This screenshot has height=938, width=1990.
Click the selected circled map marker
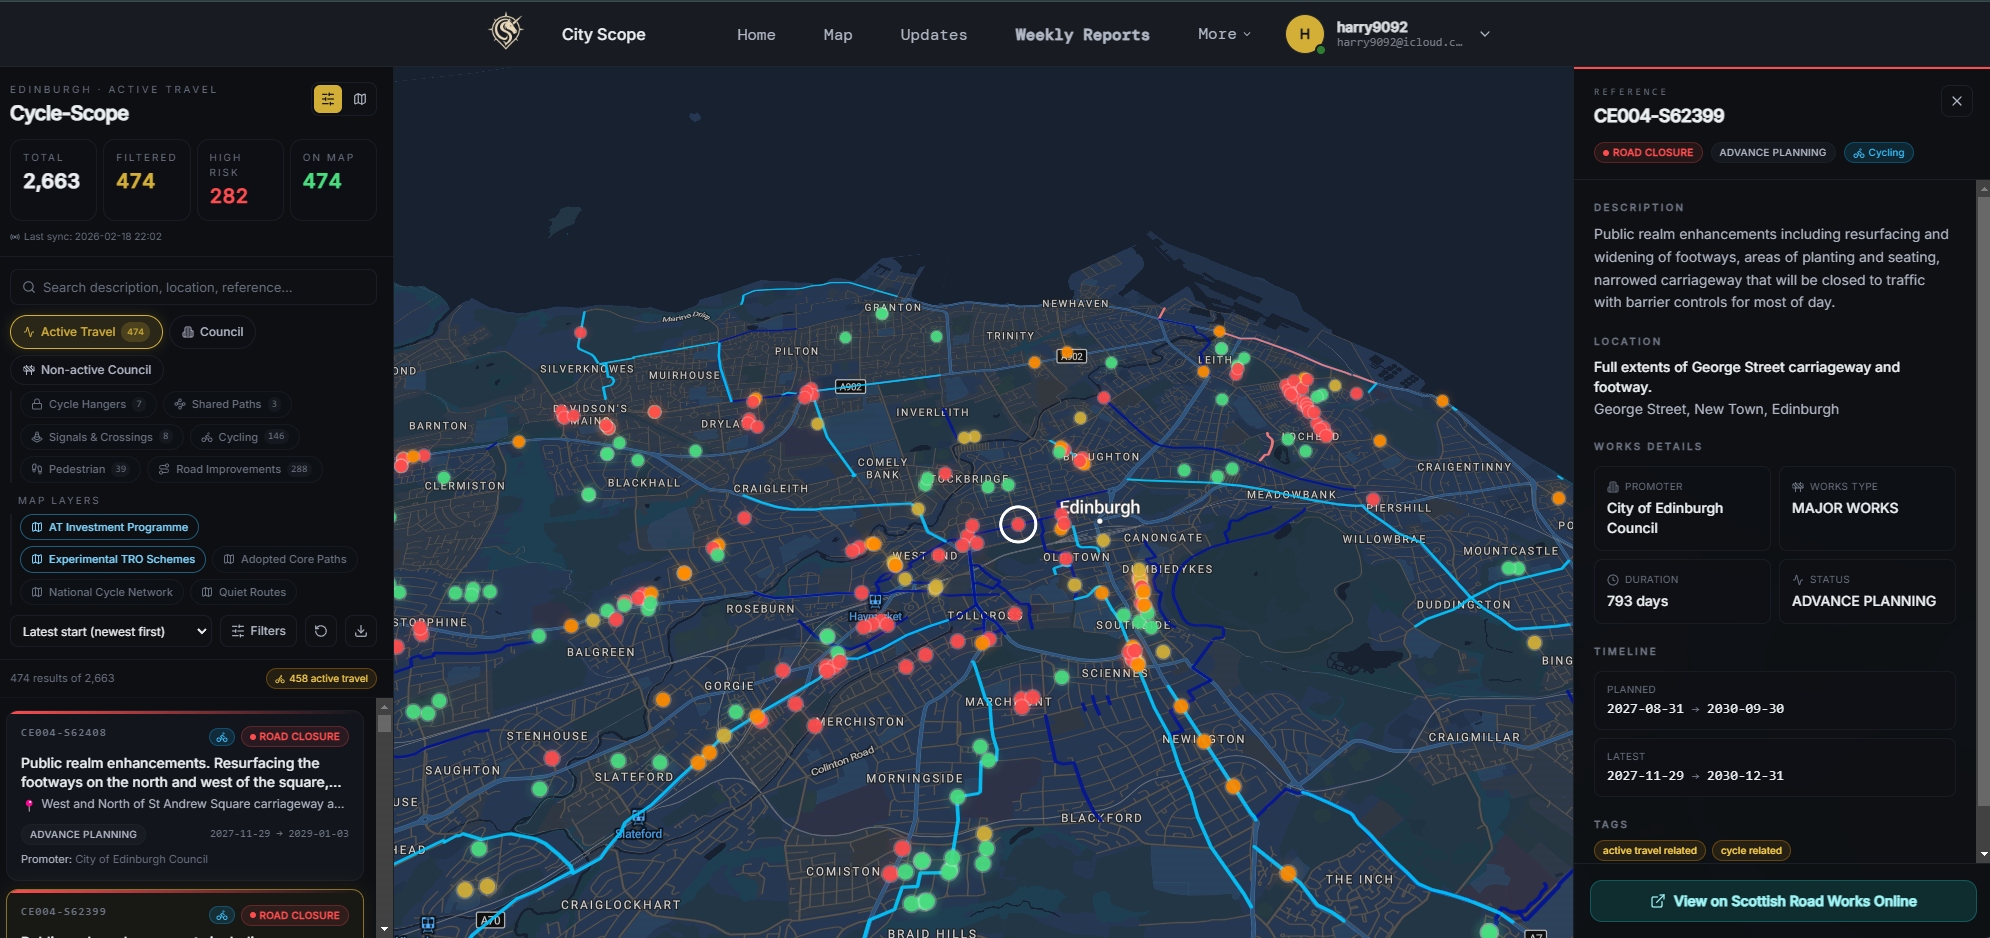[1018, 524]
